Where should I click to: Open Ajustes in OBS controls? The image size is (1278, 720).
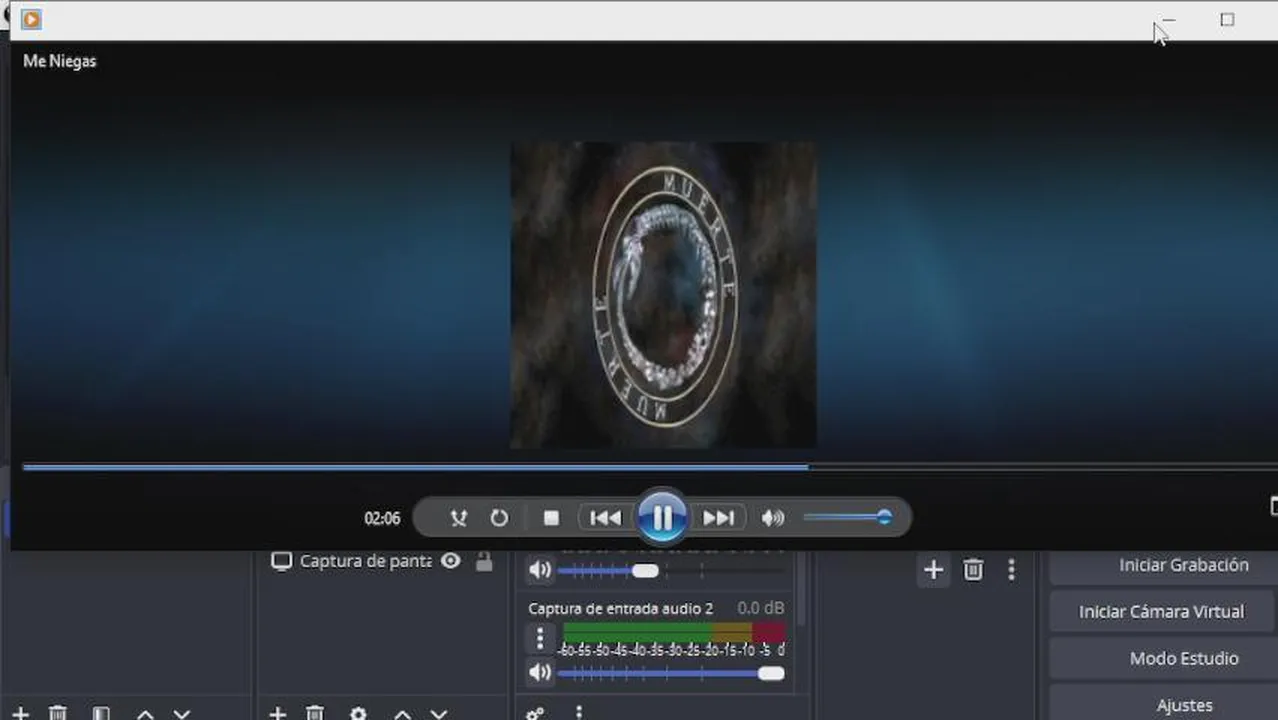(x=1163, y=704)
